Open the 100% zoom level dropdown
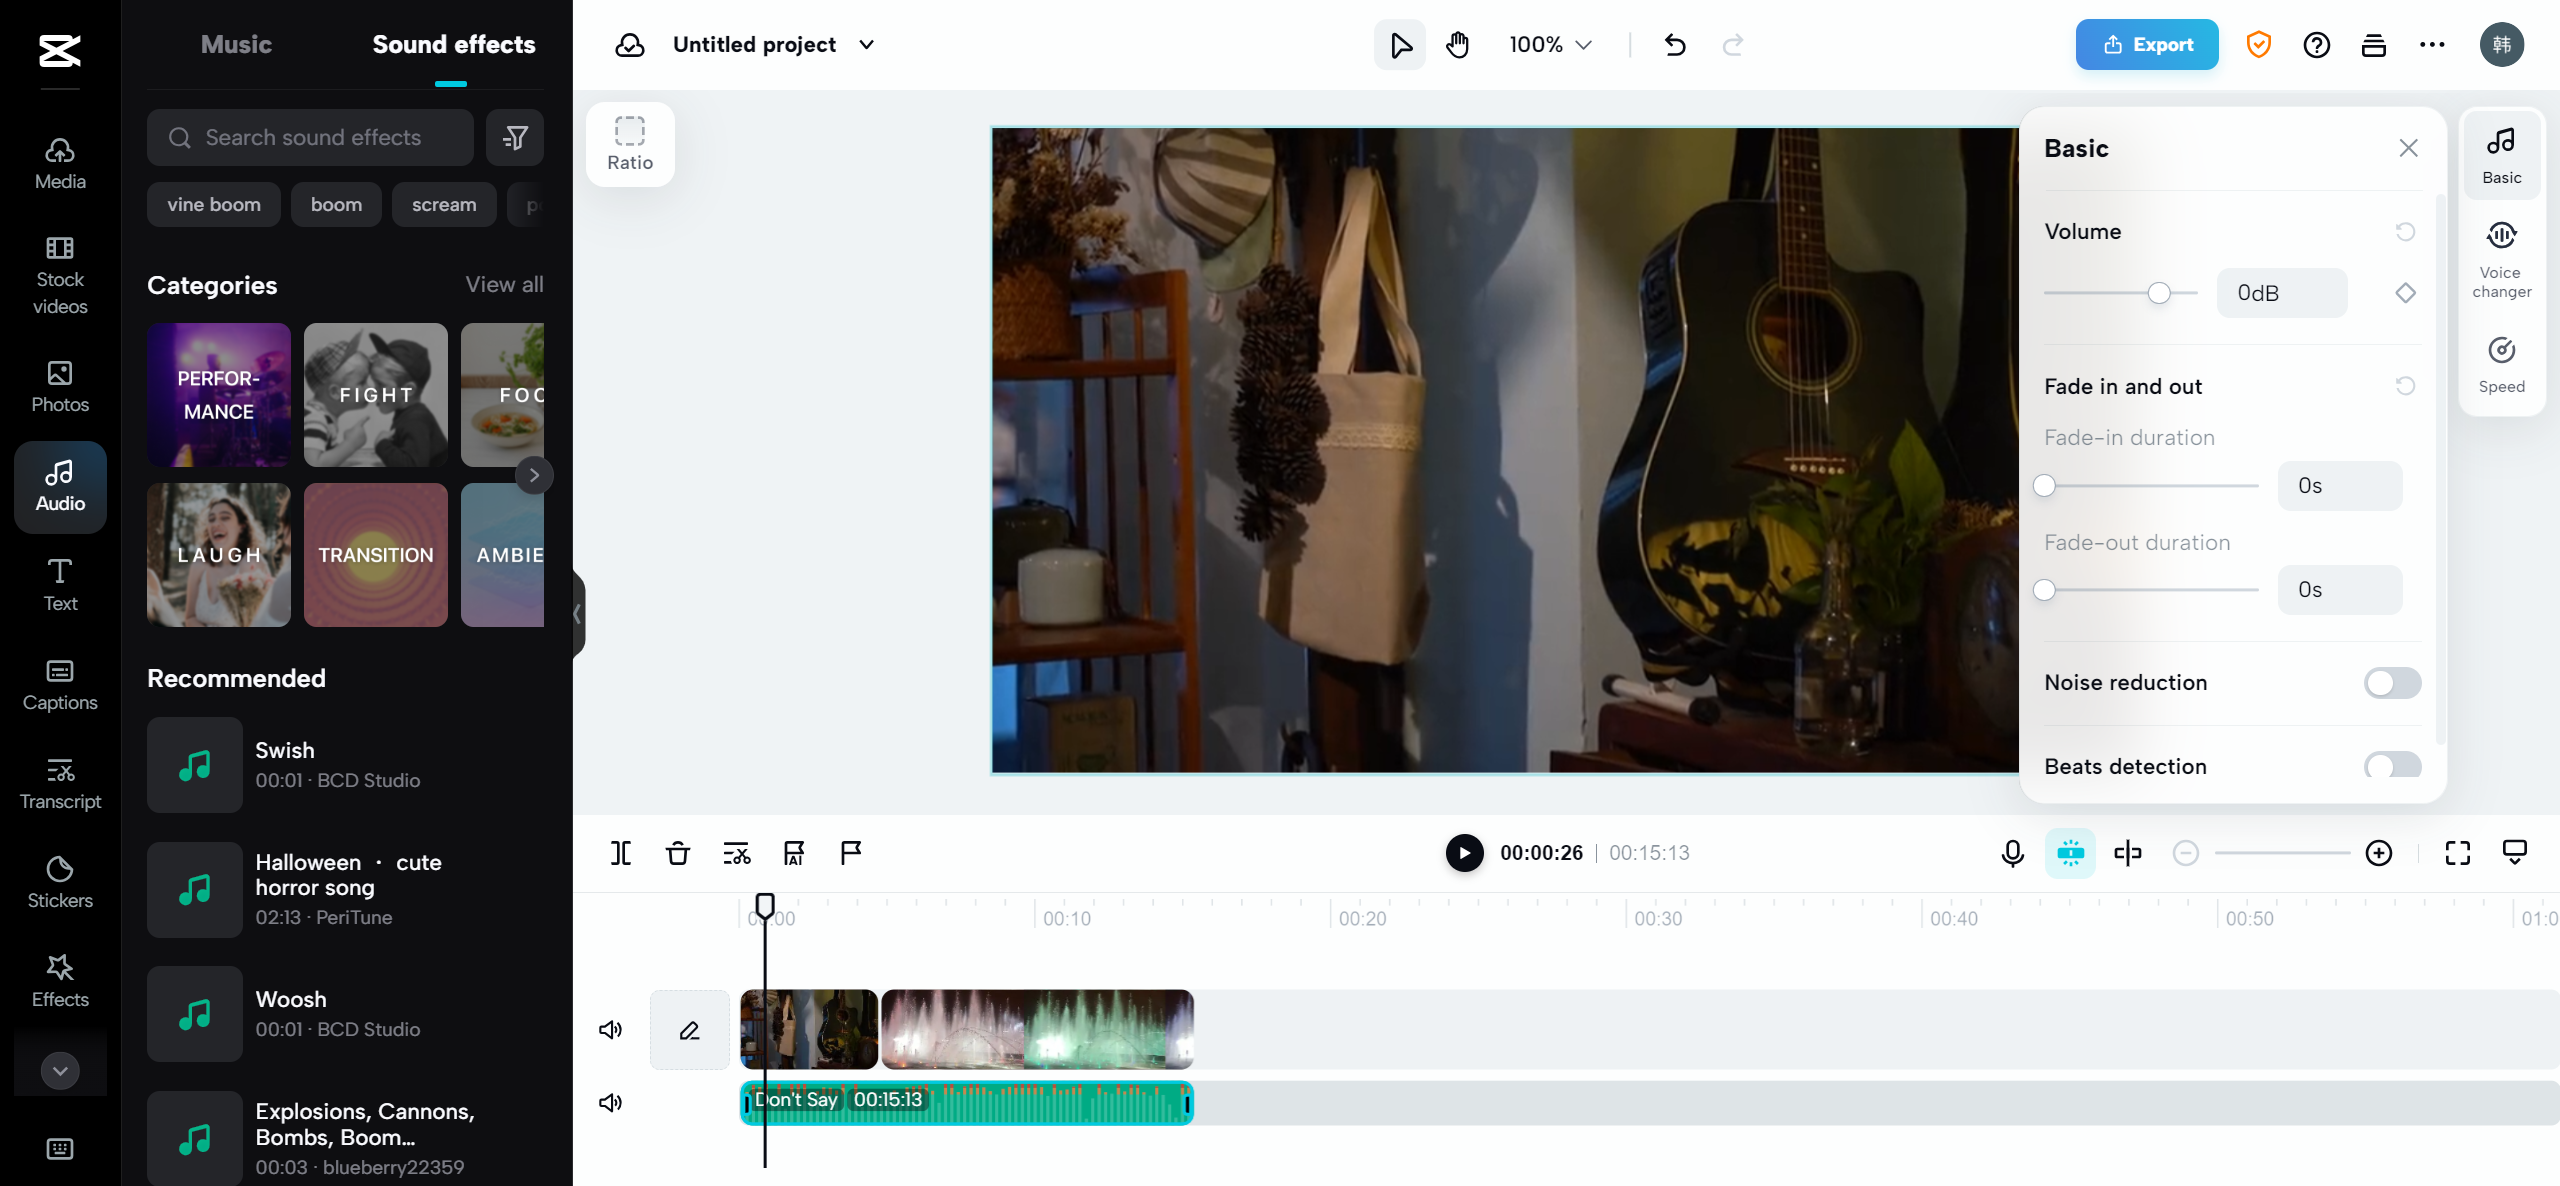Image resolution: width=2560 pixels, height=1186 pixels. click(x=1548, y=44)
